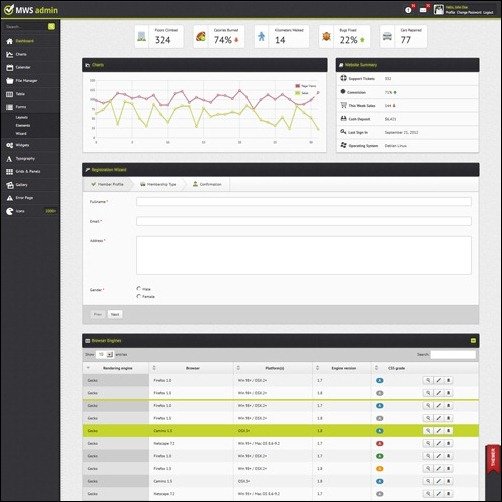Image resolution: width=502 pixels, height=502 pixels.
Task: Switch to Membership Type wizard tab
Action: click(x=158, y=184)
